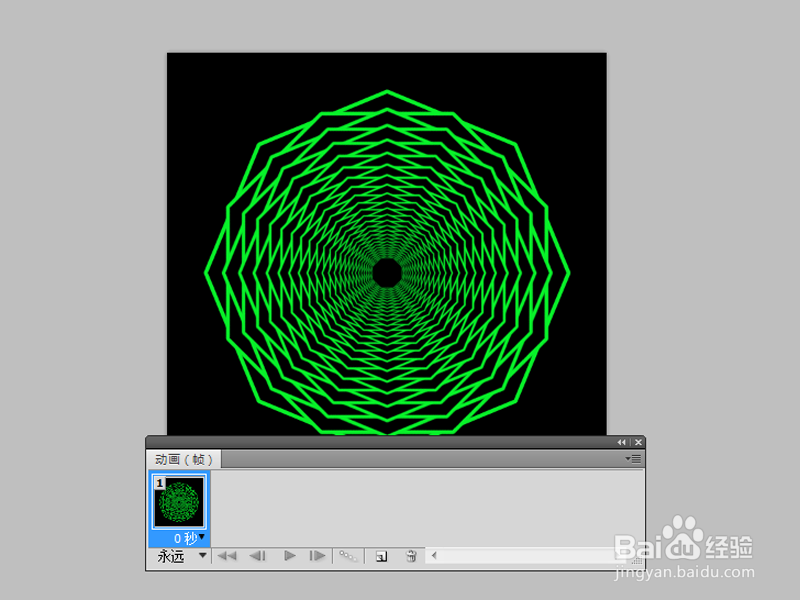Screen dimensions: 800x600
Task: Click the select previous frame button
Action: pyautogui.click(x=258, y=556)
